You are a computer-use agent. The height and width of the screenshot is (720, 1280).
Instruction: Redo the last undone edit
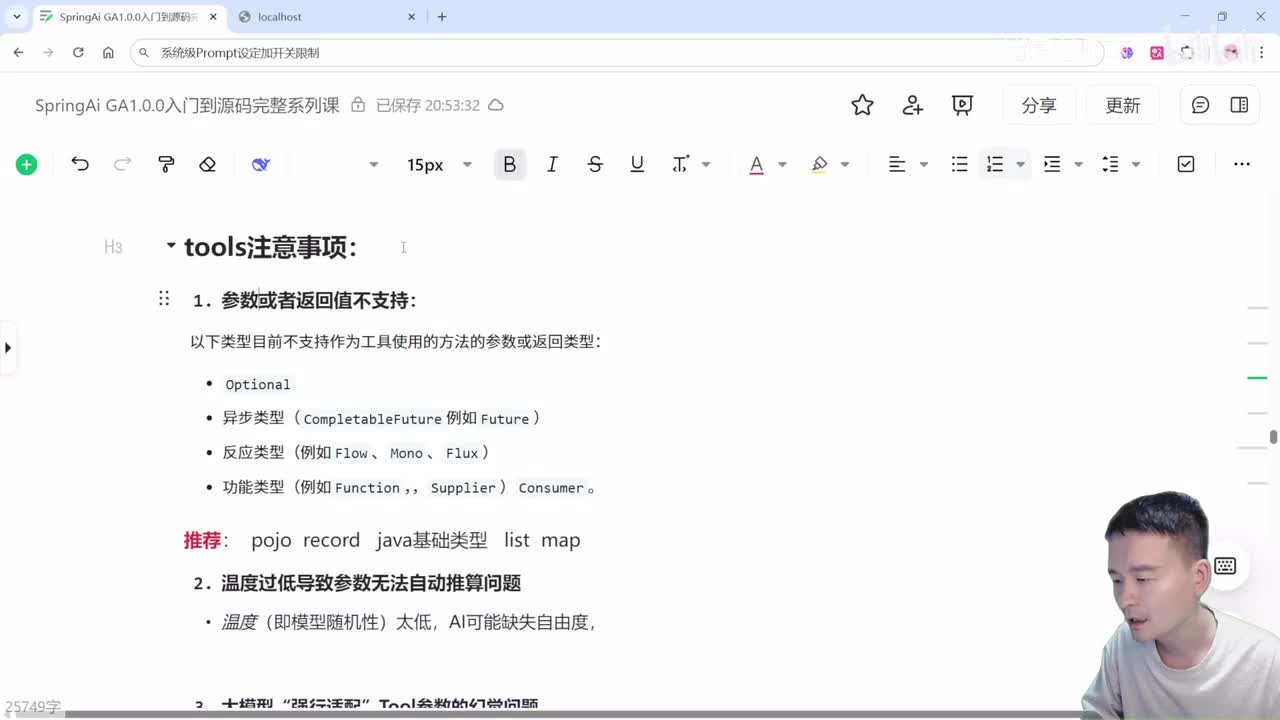122,164
